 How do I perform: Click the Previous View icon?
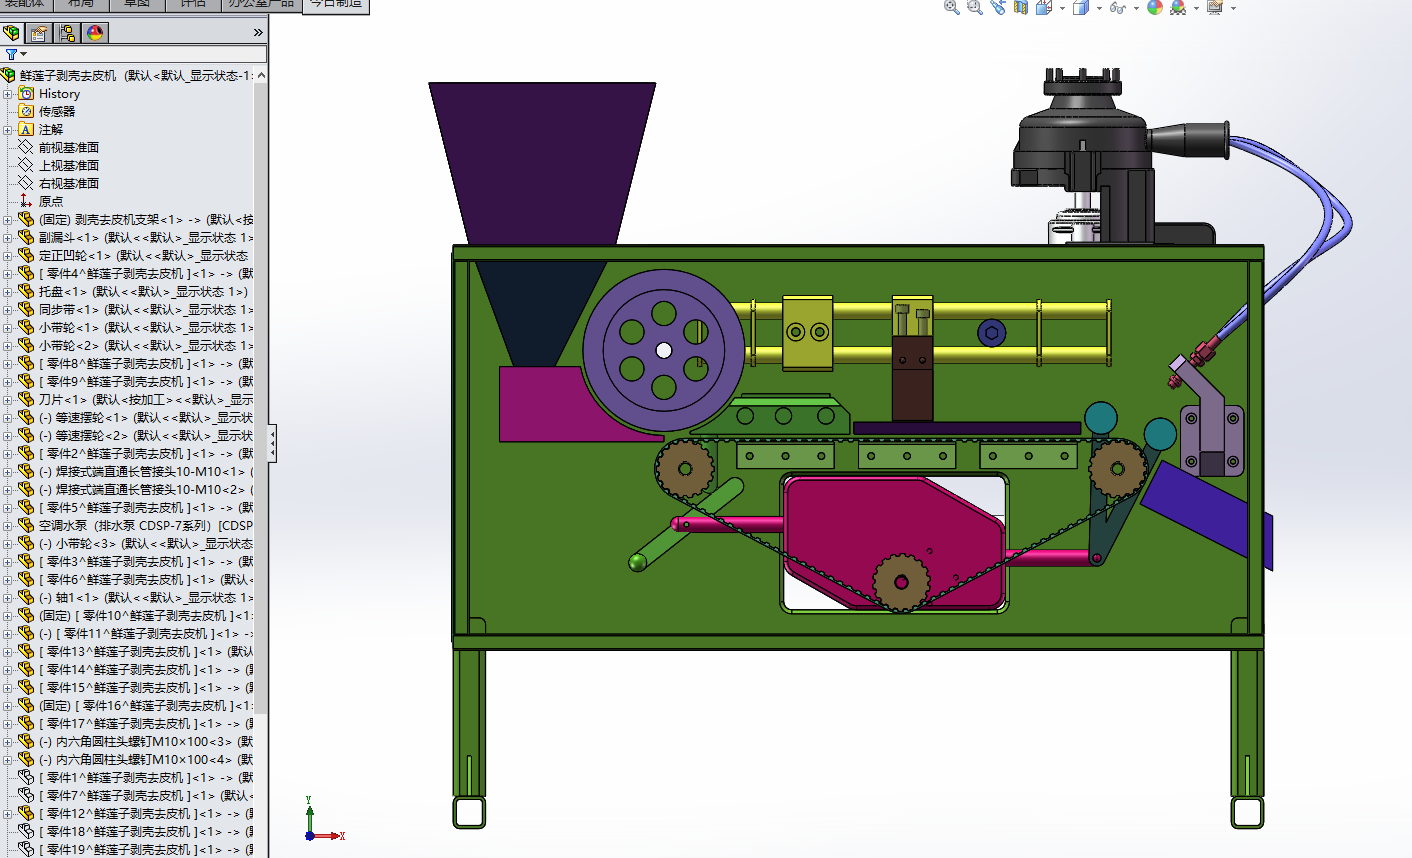(997, 7)
